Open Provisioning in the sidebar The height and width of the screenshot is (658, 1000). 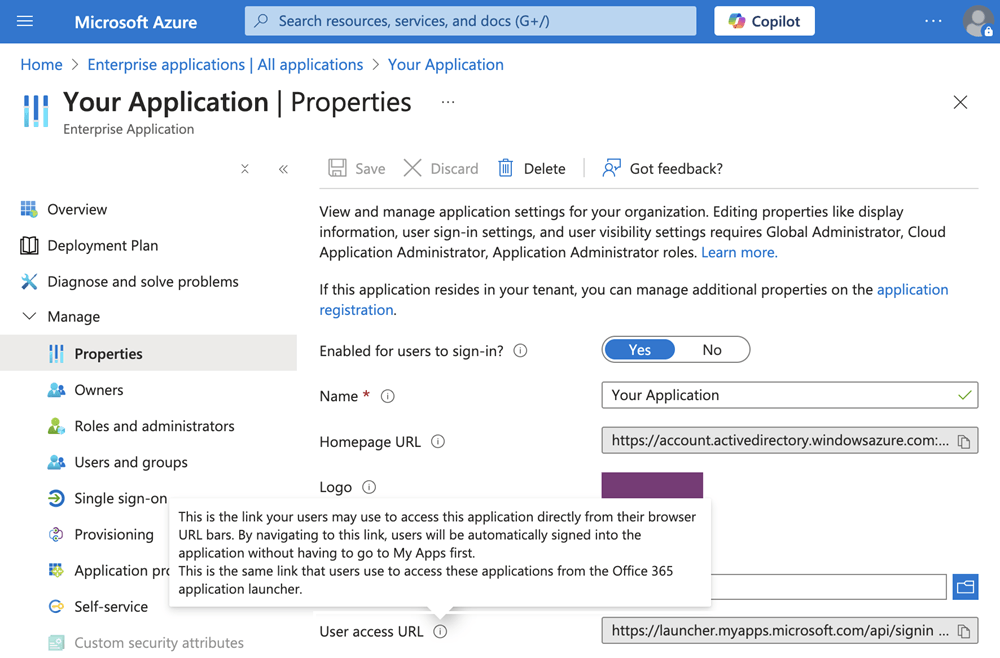[x=114, y=534]
